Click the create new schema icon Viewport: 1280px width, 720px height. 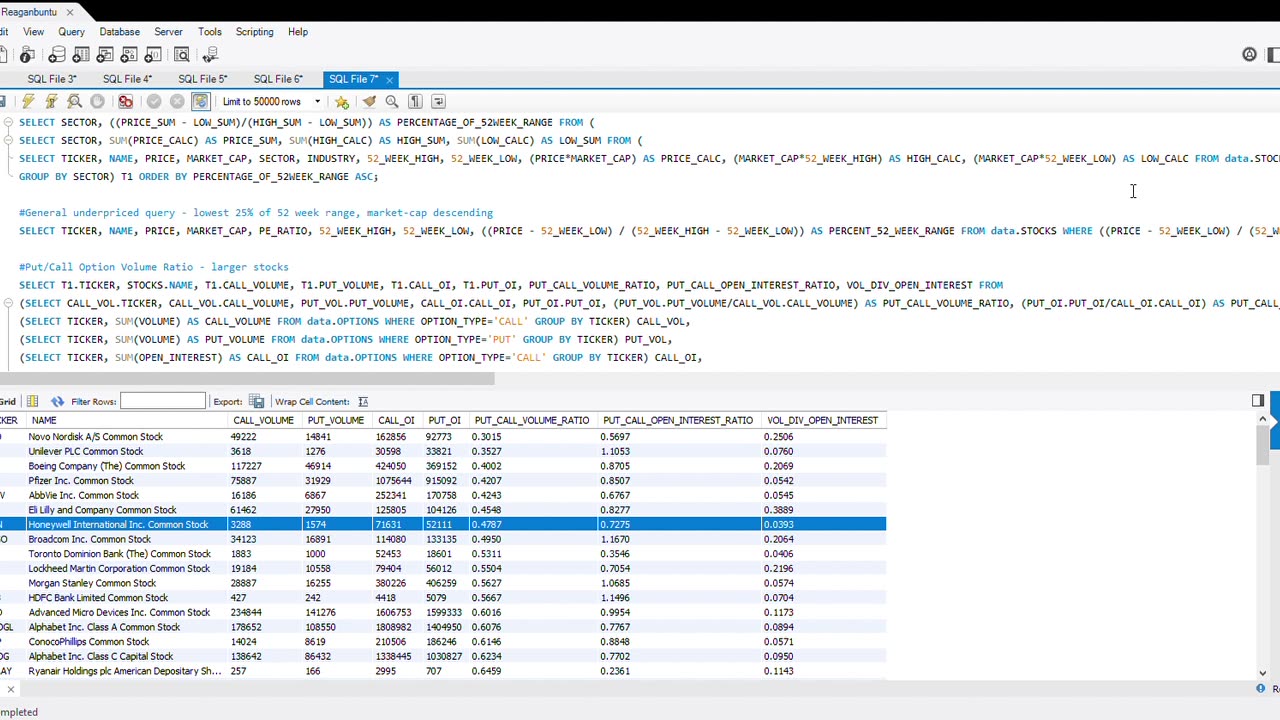pos(57,55)
